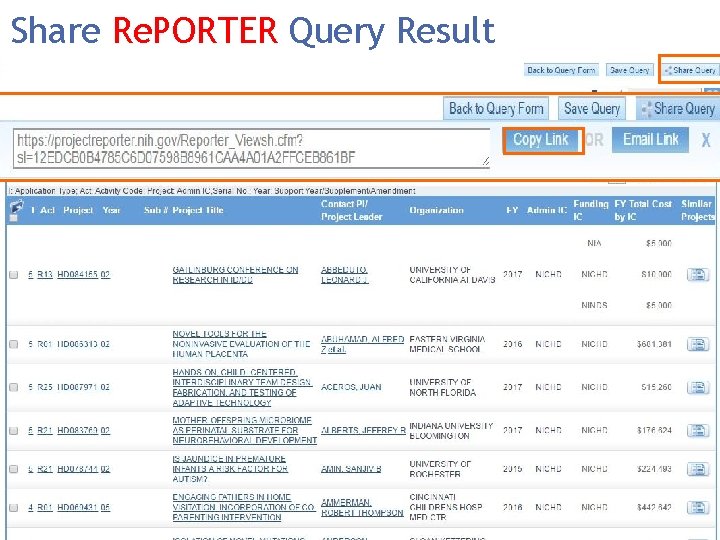Click ACEROS, JUAN name text
This screenshot has height=540, width=720.
click(351, 387)
